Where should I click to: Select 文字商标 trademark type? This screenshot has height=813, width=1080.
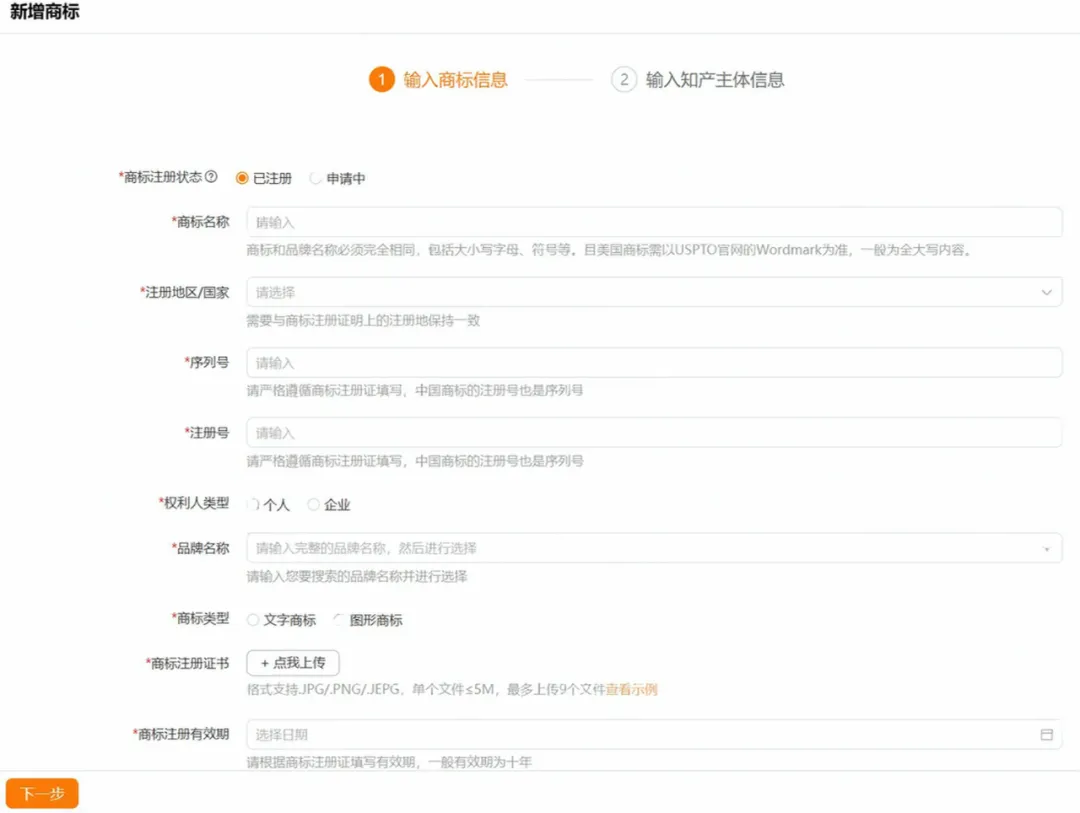point(253,619)
